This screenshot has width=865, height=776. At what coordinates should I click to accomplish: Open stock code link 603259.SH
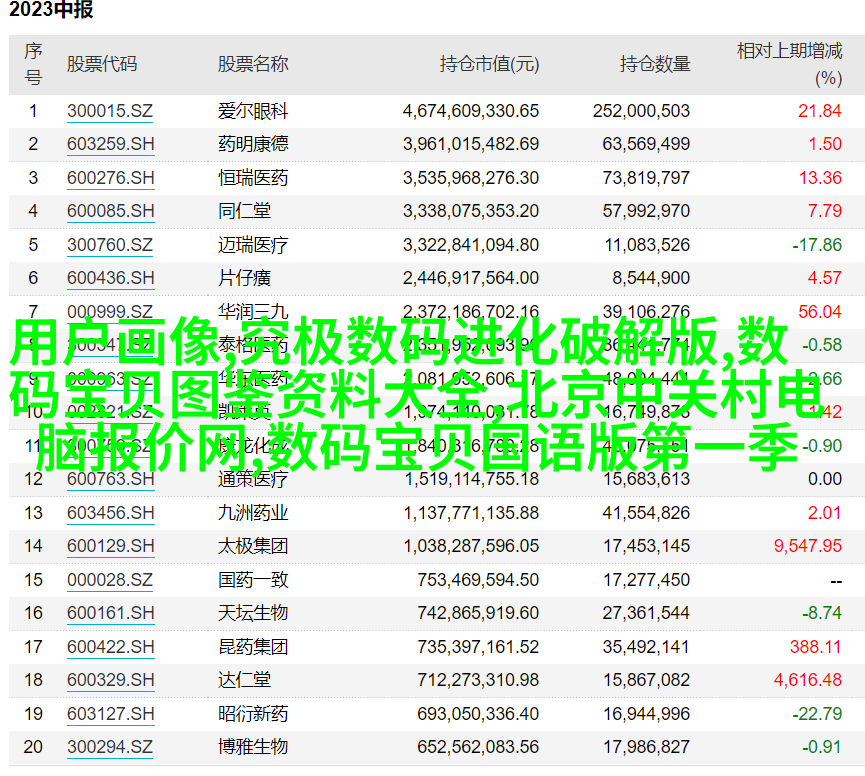point(110,144)
